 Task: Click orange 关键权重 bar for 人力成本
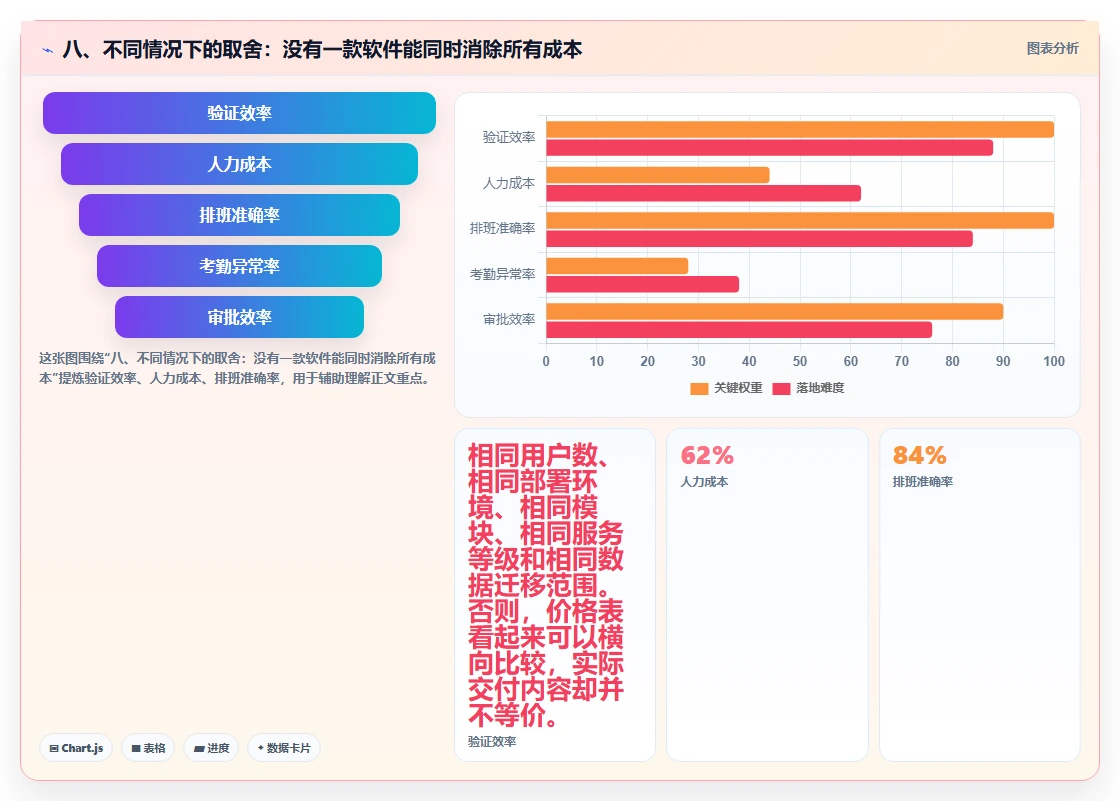[658, 175]
